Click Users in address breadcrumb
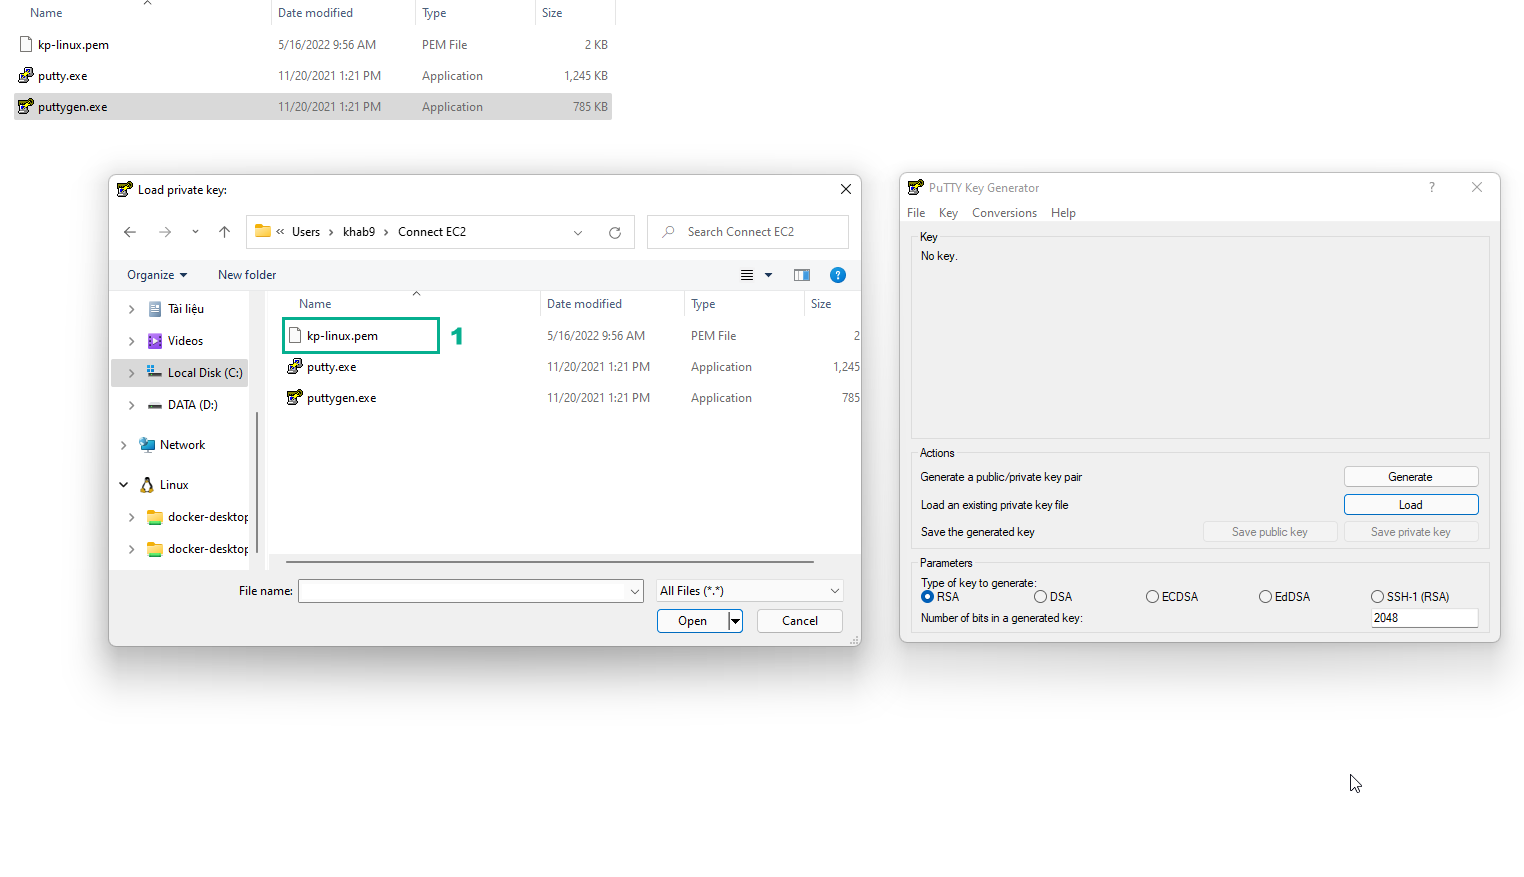This screenshot has width=1524, height=877. point(306,232)
